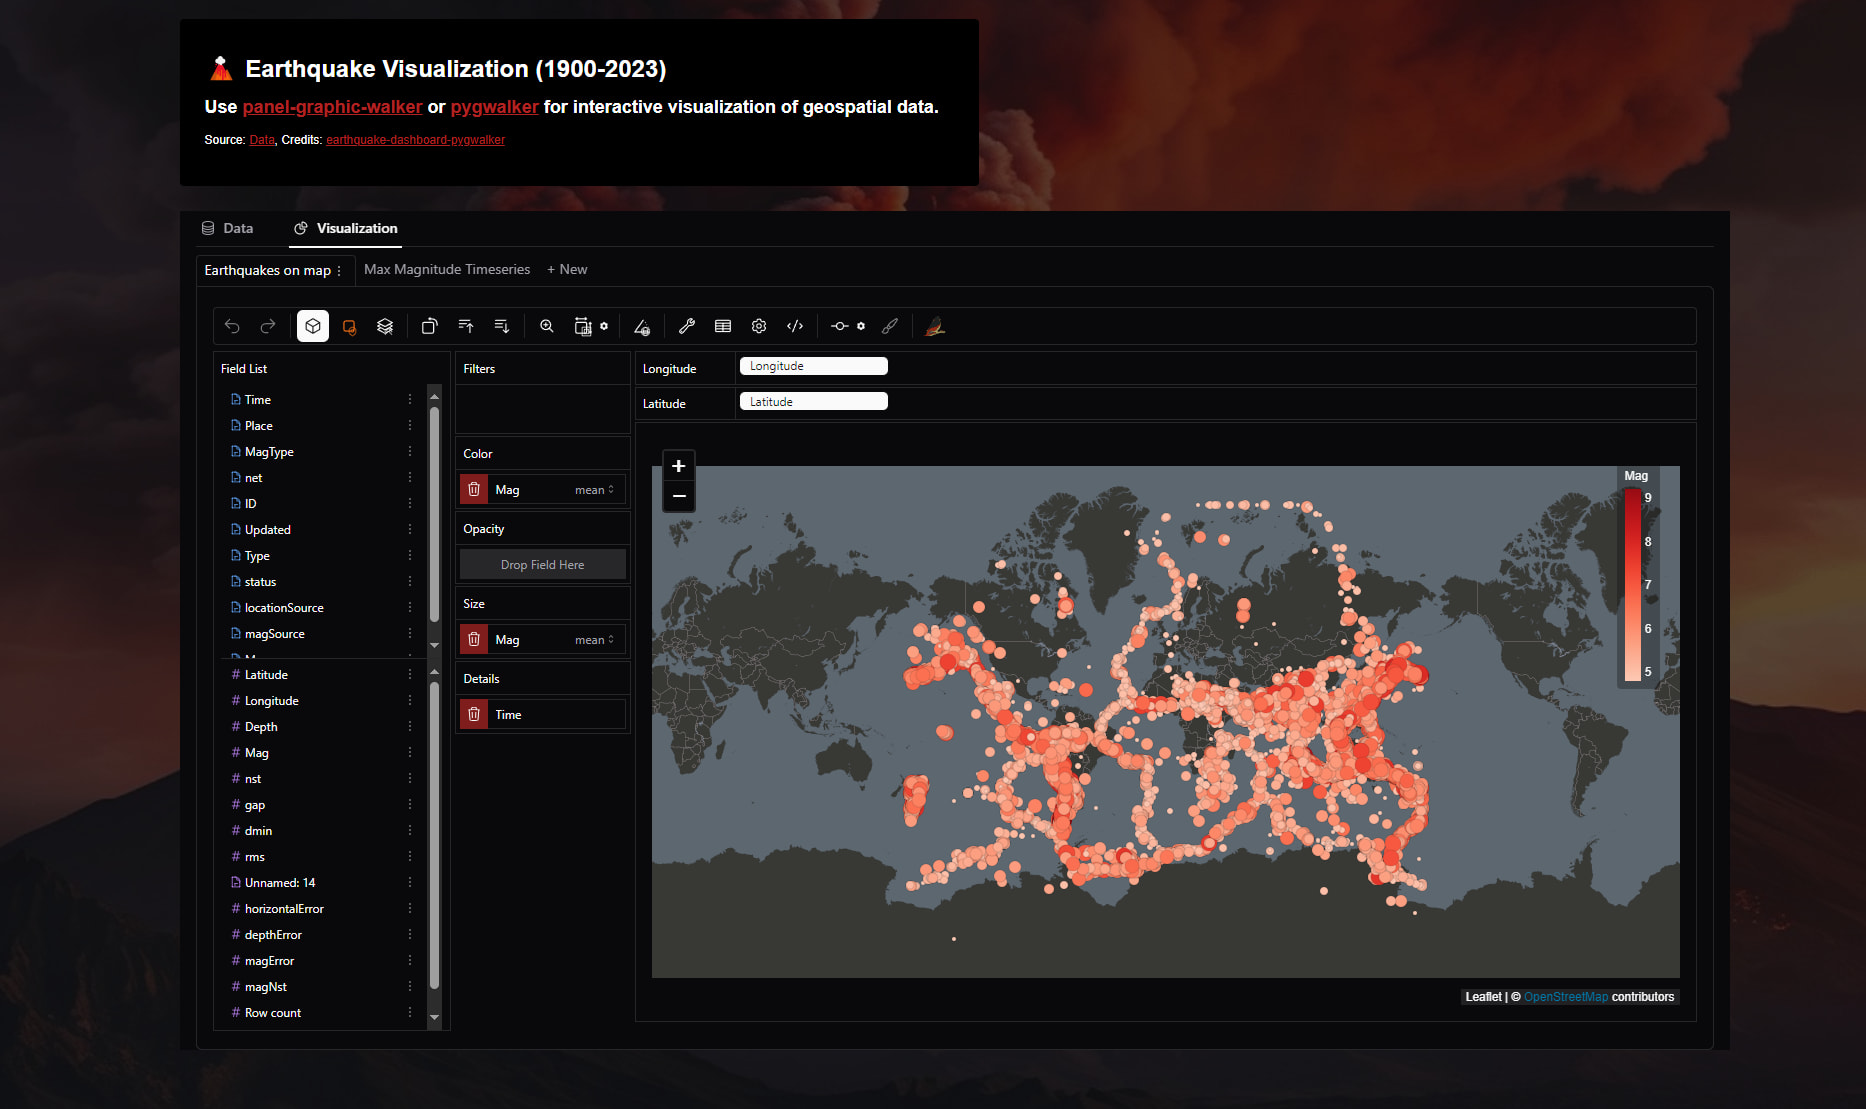Open the zoom magnifier tool
The image size is (1866, 1109).
(546, 326)
